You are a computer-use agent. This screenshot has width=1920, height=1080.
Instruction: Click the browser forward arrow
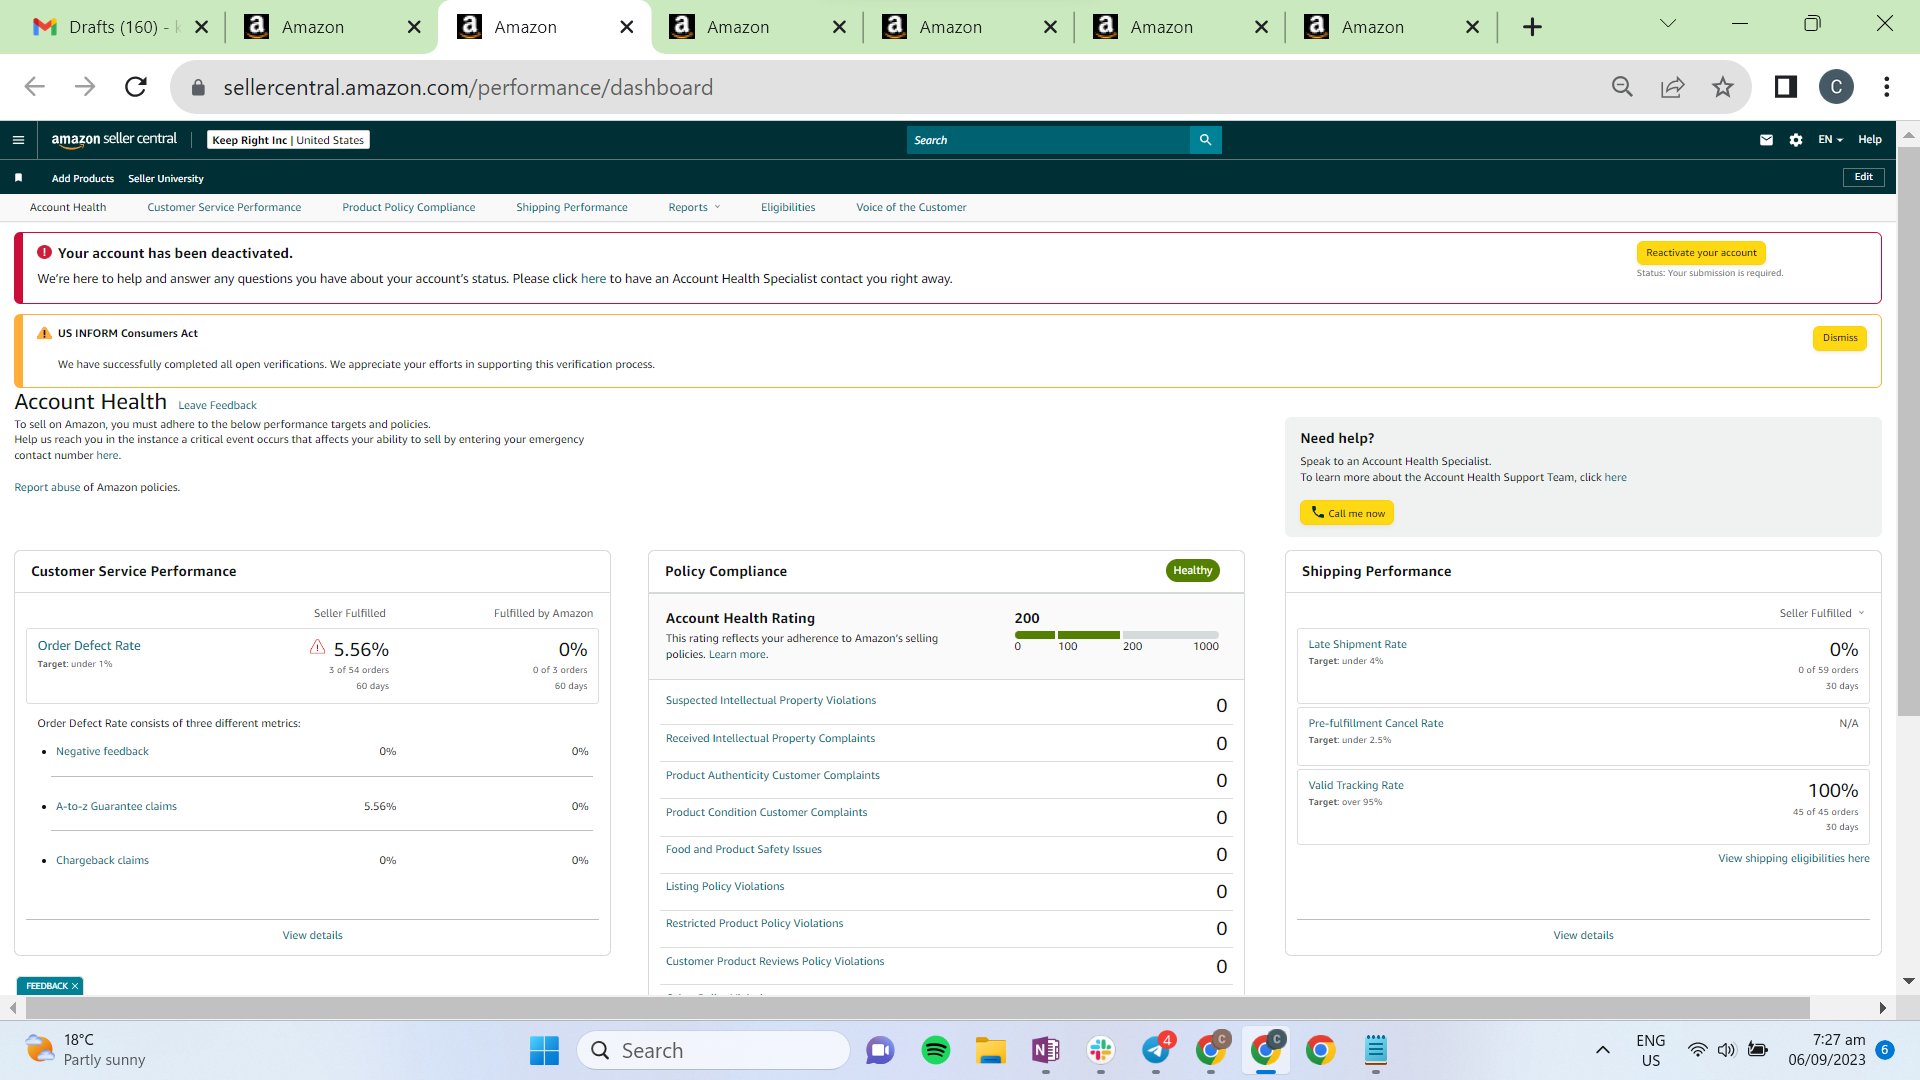pyautogui.click(x=85, y=87)
